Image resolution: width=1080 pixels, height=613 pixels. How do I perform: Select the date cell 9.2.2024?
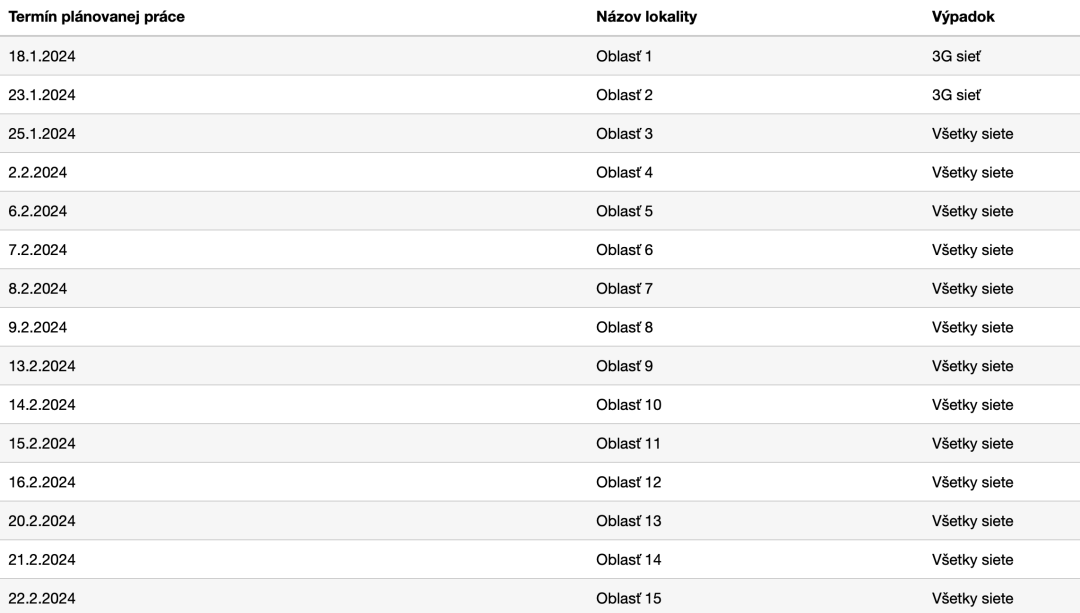pyautogui.click(x=38, y=327)
